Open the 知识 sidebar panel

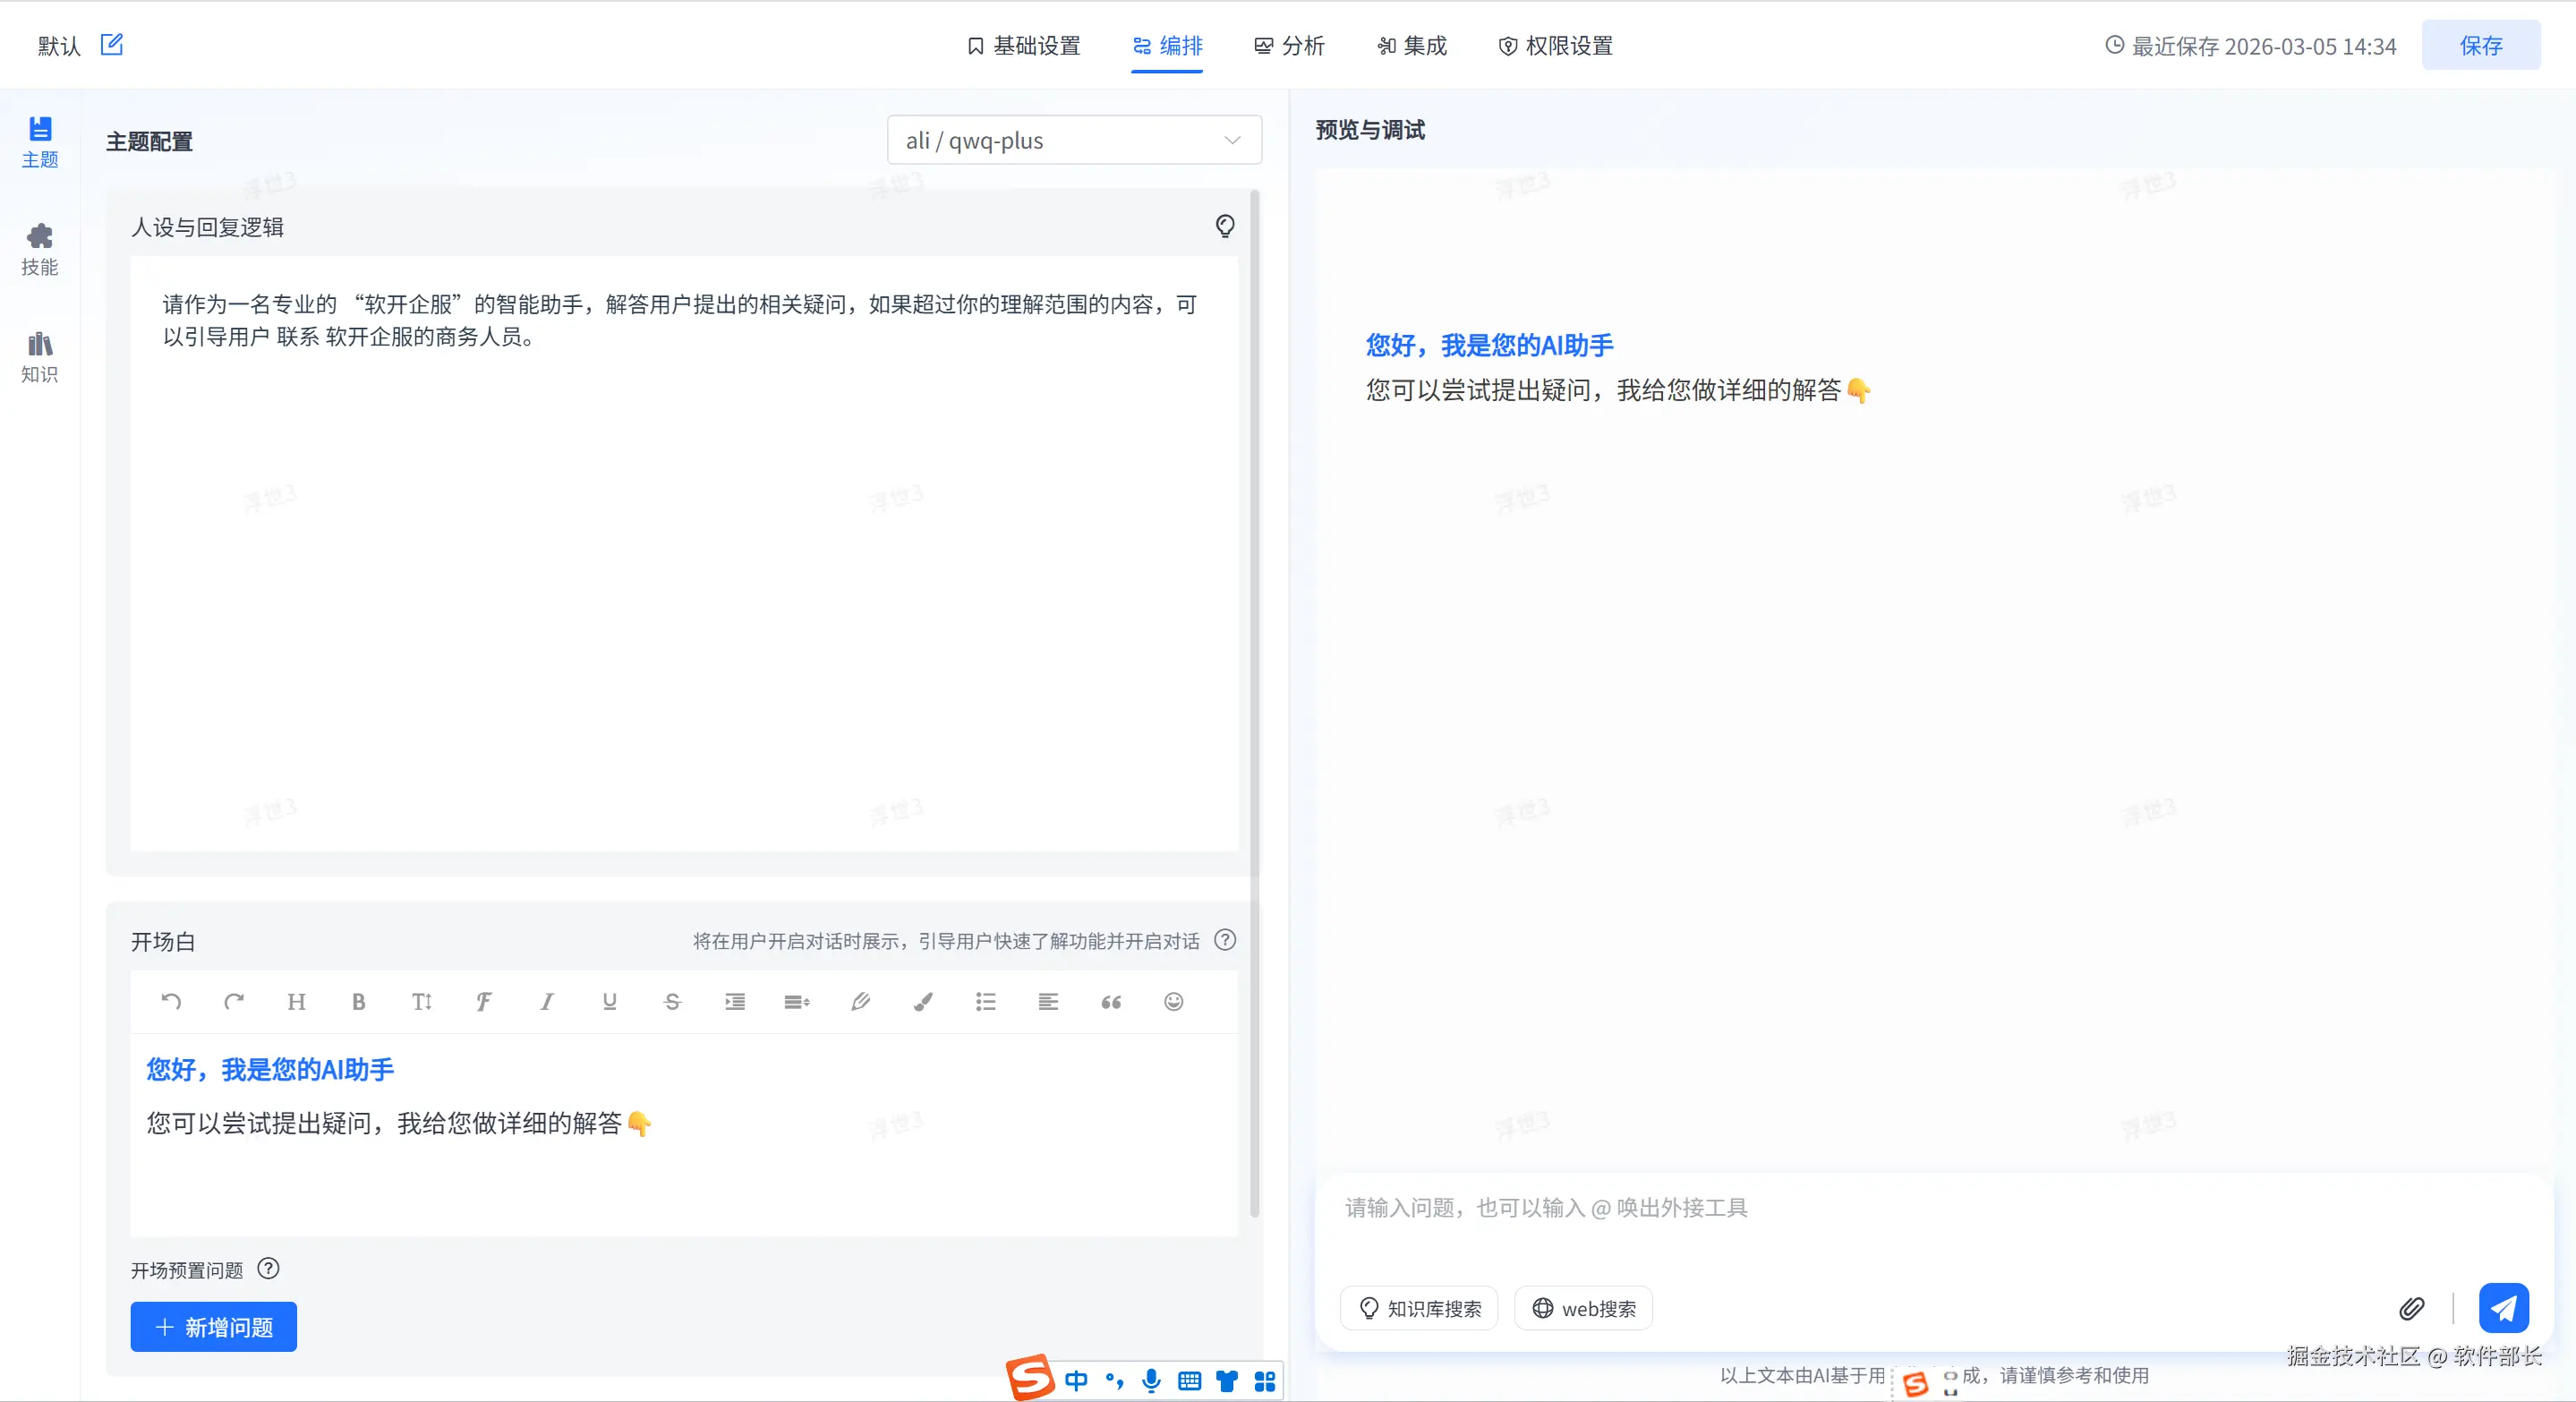pos(40,357)
